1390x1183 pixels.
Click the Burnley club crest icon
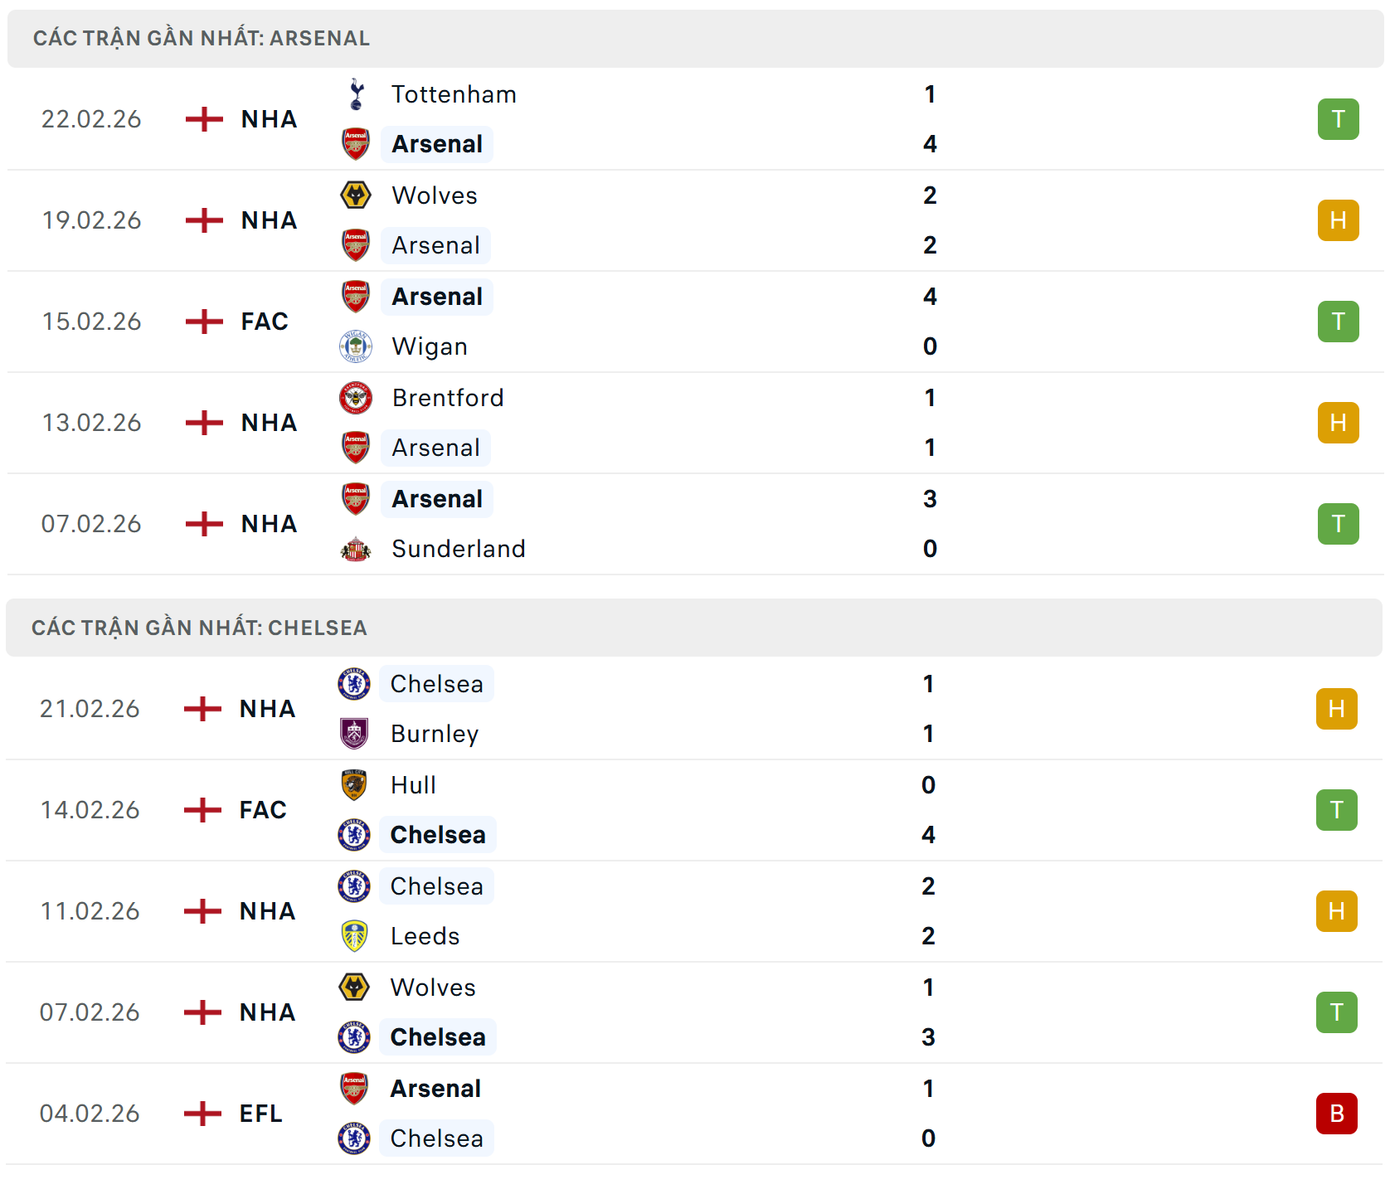(x=353, y=733)
